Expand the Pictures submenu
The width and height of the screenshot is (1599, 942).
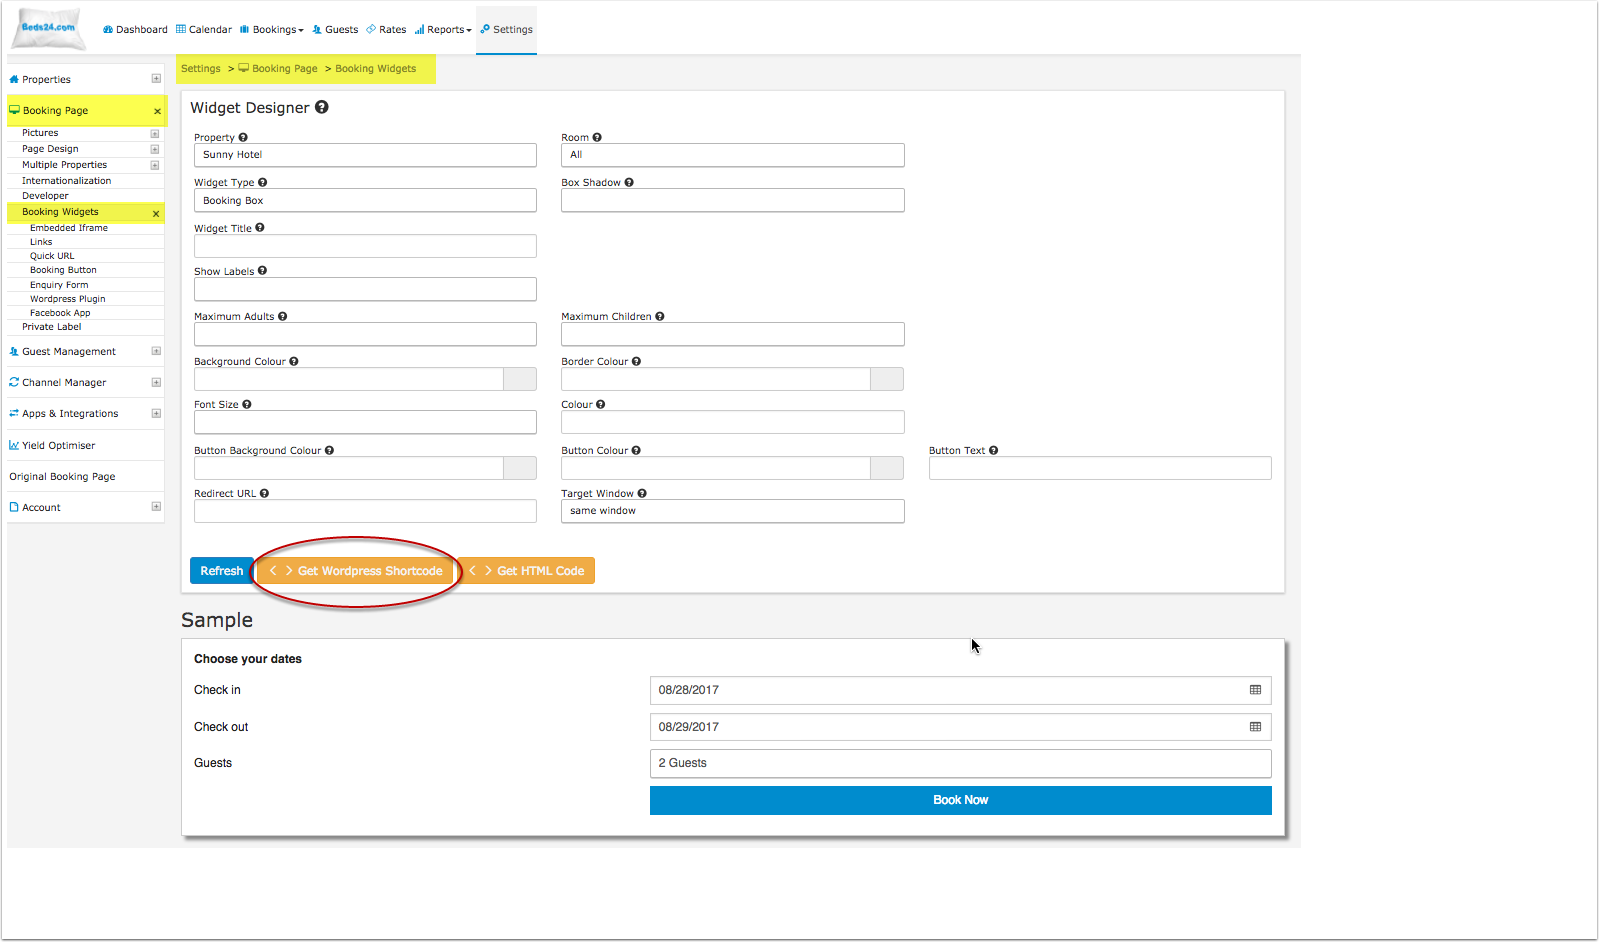coord(155,133)
